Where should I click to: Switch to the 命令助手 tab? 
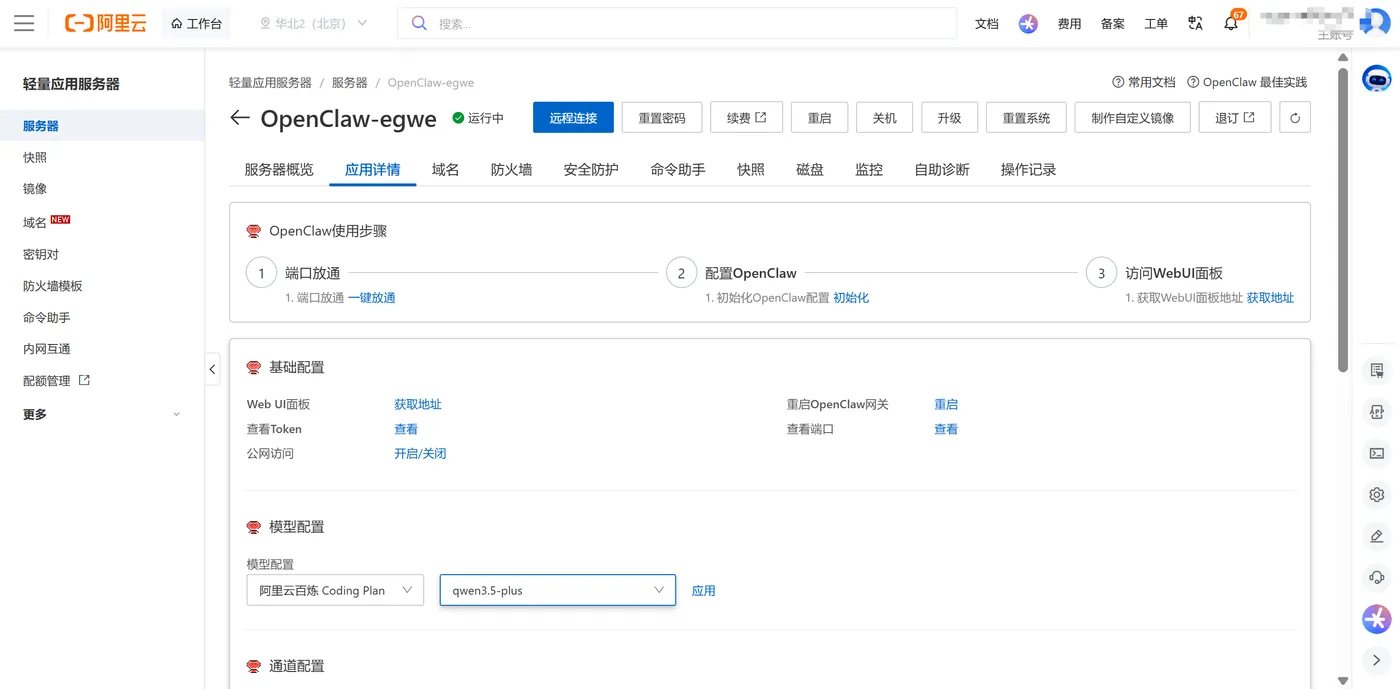click(x=678, y=170)
